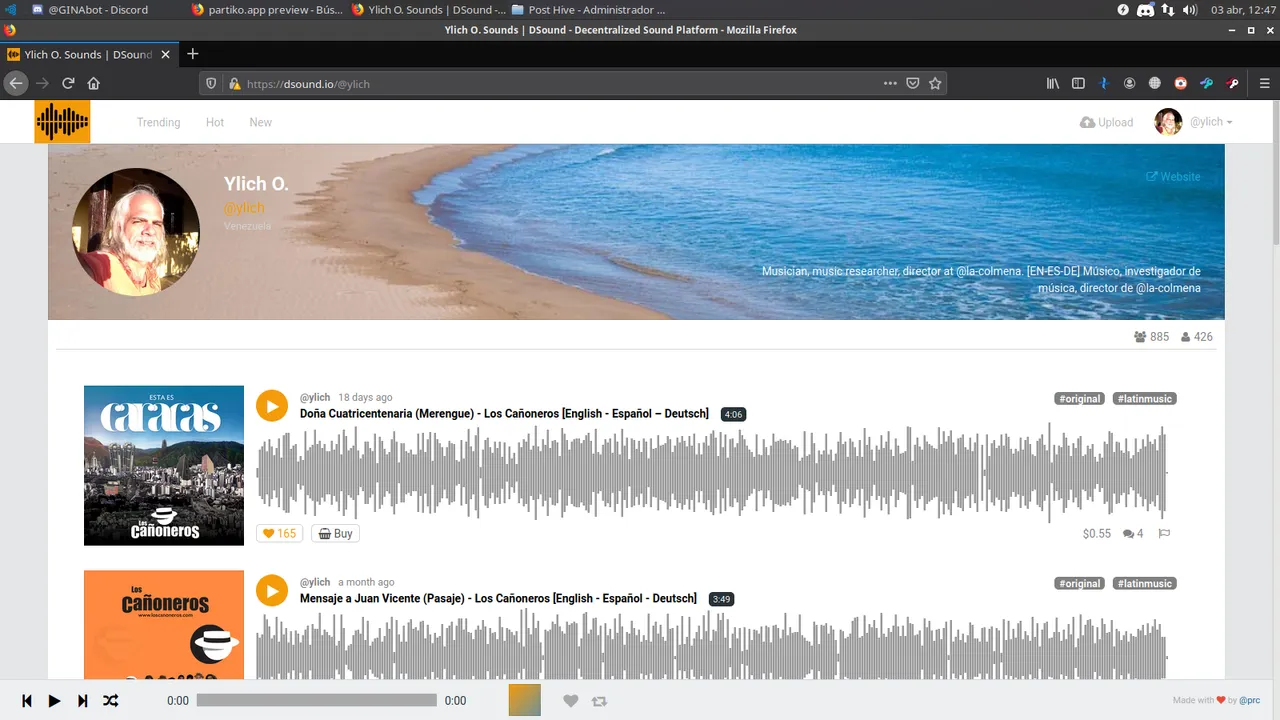Click the current track artwork in the player
The width and height of the screenshot is (1280, 720).
[x=525, y=700]
